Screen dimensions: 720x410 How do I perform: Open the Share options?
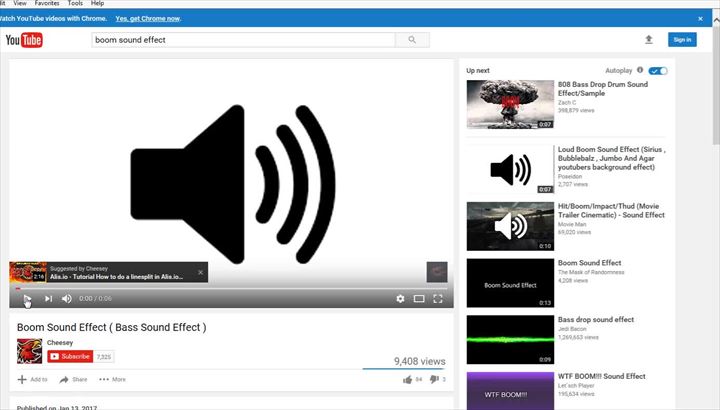click(73, 380)
